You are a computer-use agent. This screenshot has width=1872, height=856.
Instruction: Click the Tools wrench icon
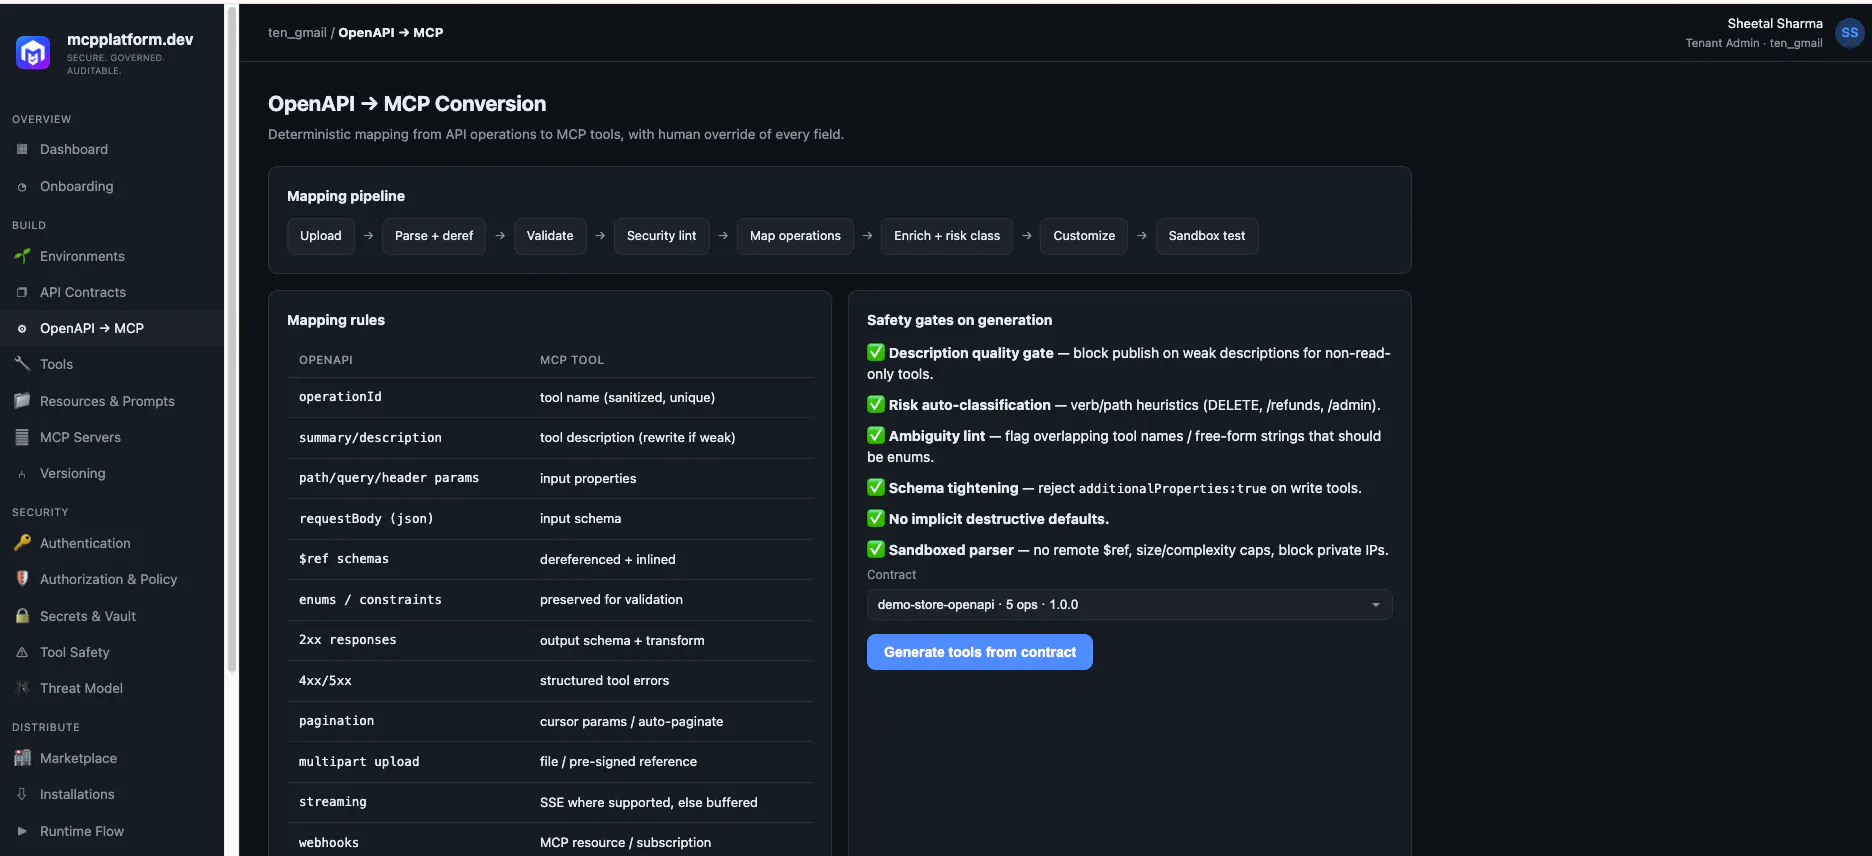22,364
